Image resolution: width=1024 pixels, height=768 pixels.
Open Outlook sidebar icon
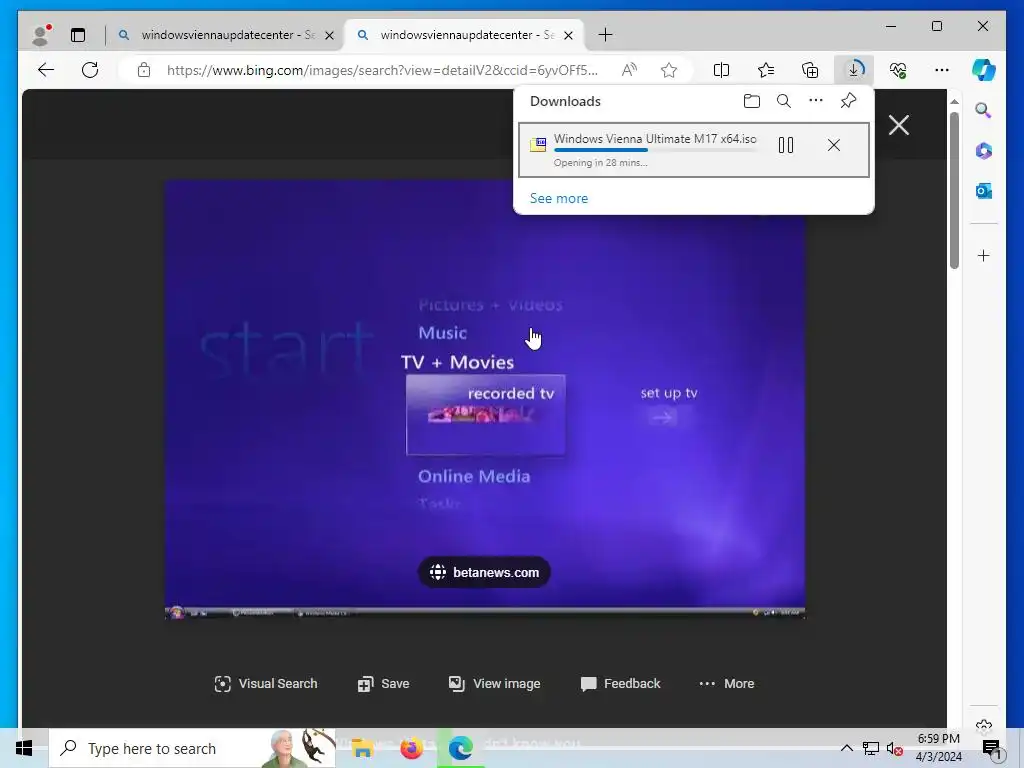point(984,191)
